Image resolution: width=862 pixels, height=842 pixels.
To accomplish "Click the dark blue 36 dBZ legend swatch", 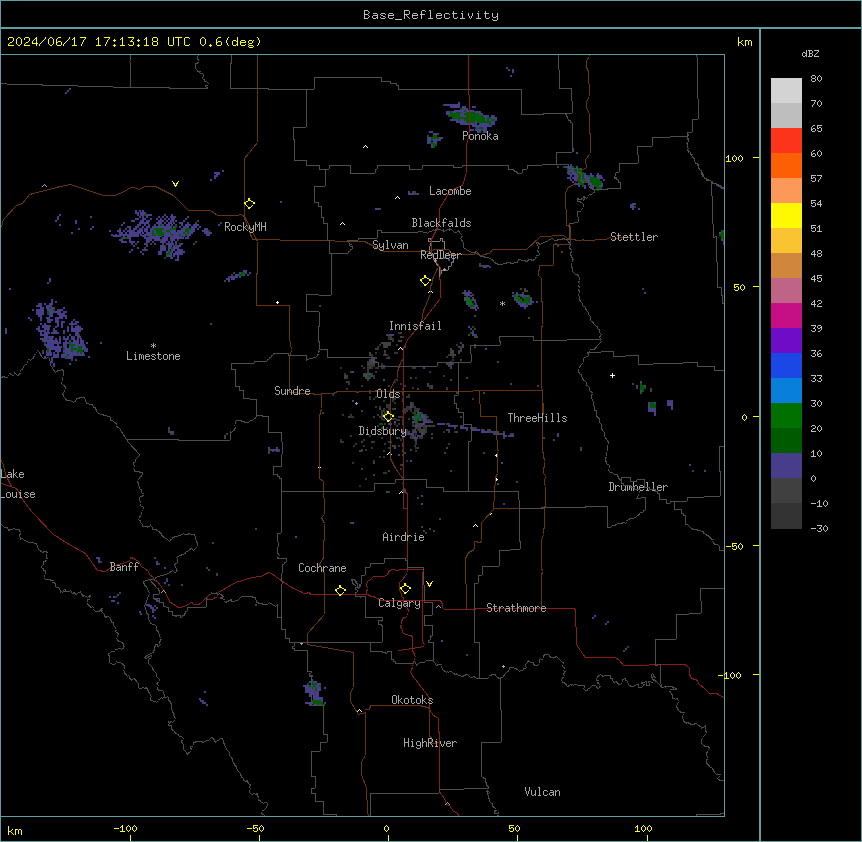I will [x=786, y=365].
